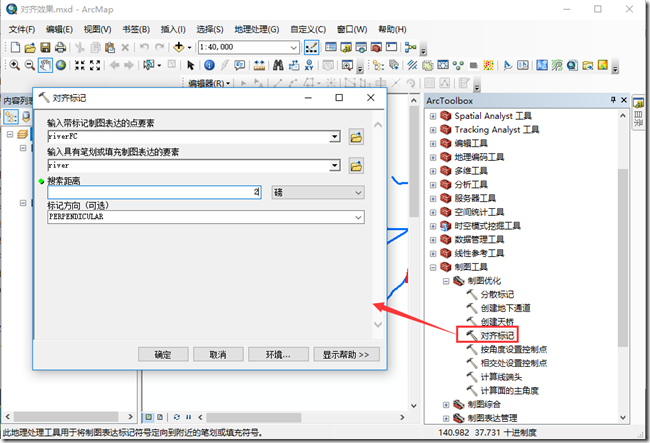
Task: Open the 视图(V) menu
Action: pyautogui.click(x=97, y=29)
